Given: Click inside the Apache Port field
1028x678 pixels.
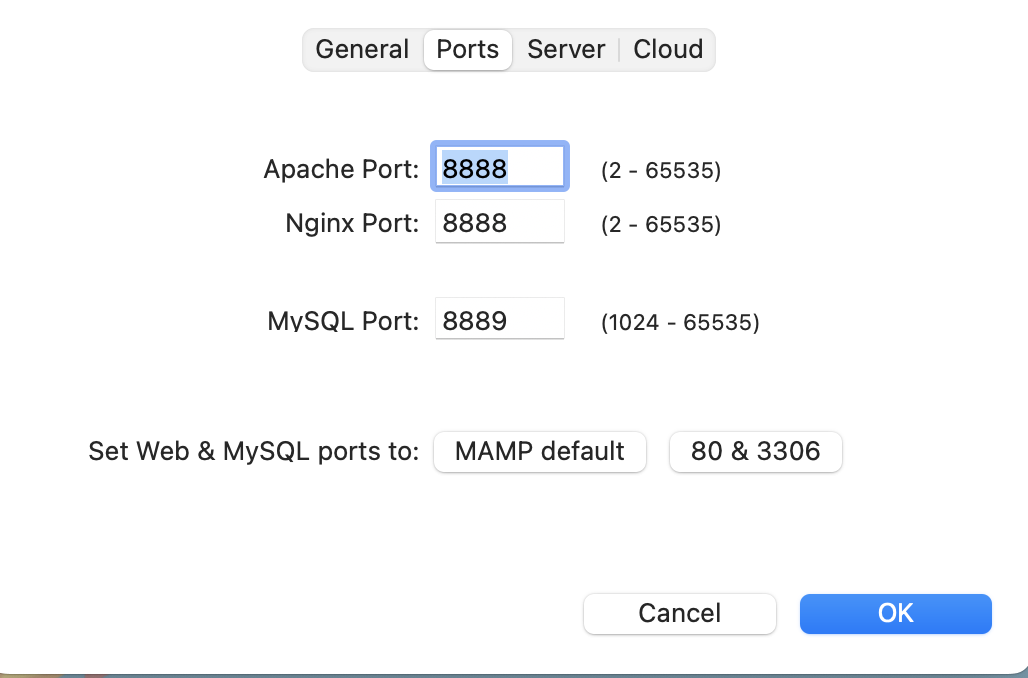Looking at the screenshot, I should coord(499,166).
